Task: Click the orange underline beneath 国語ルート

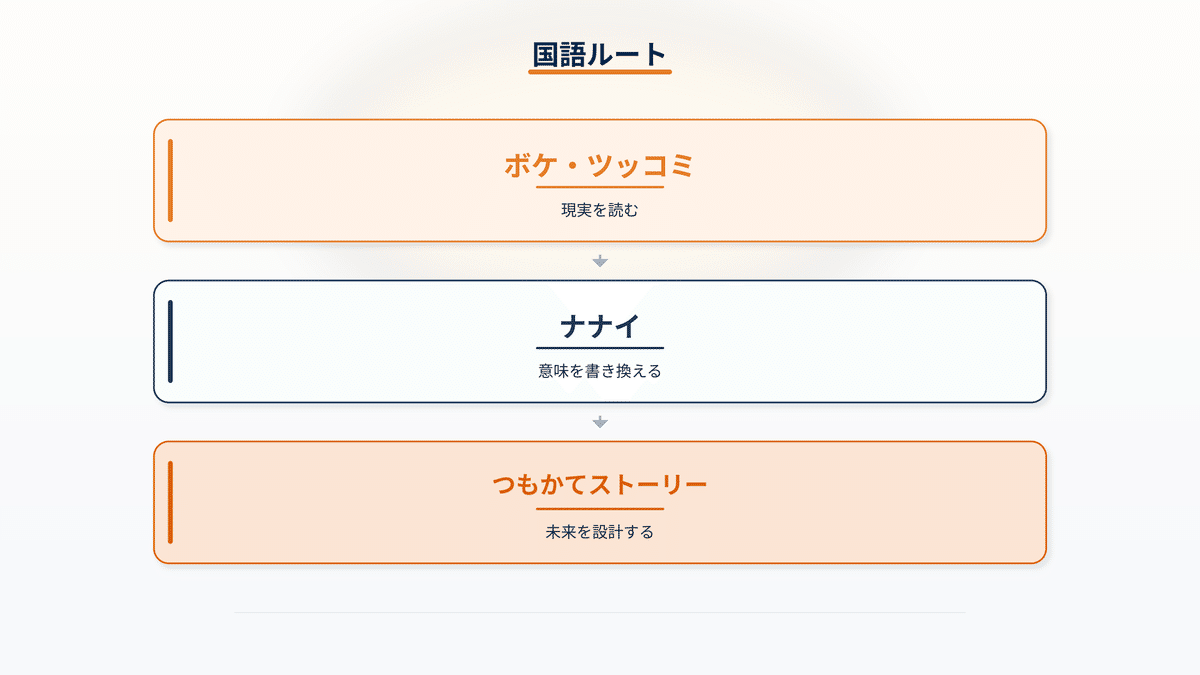Action: click(x=600, y=72)
